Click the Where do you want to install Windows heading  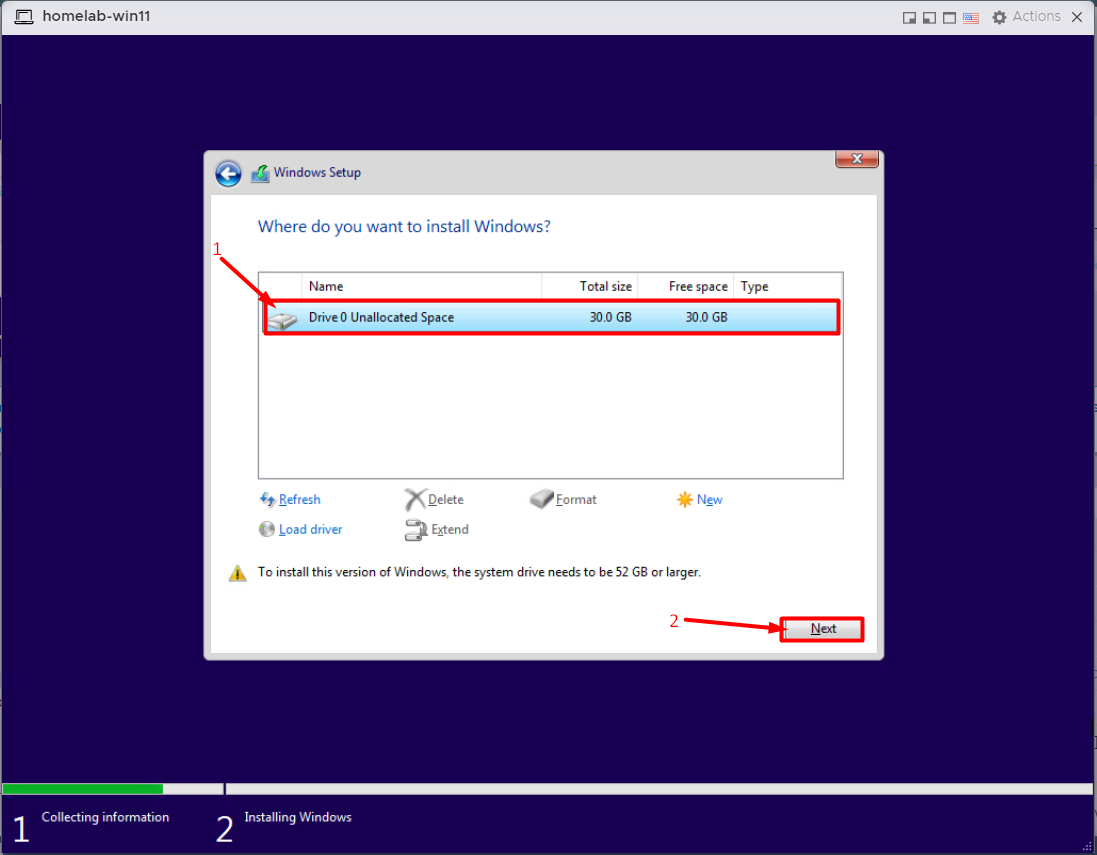(x=404, y=227)
